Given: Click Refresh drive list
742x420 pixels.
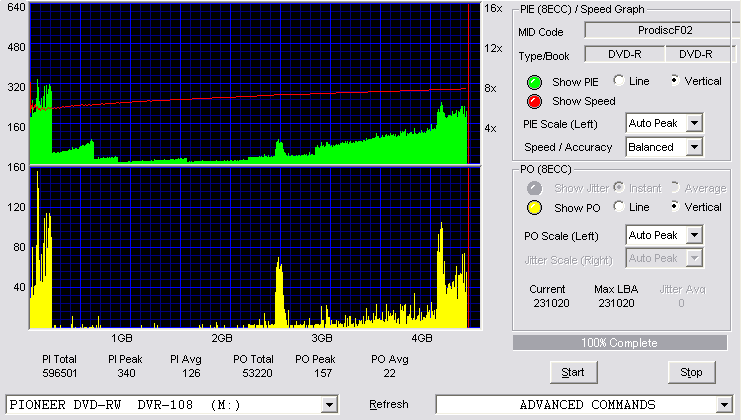Looking at the screenshot, I should (x=389, y=404).
